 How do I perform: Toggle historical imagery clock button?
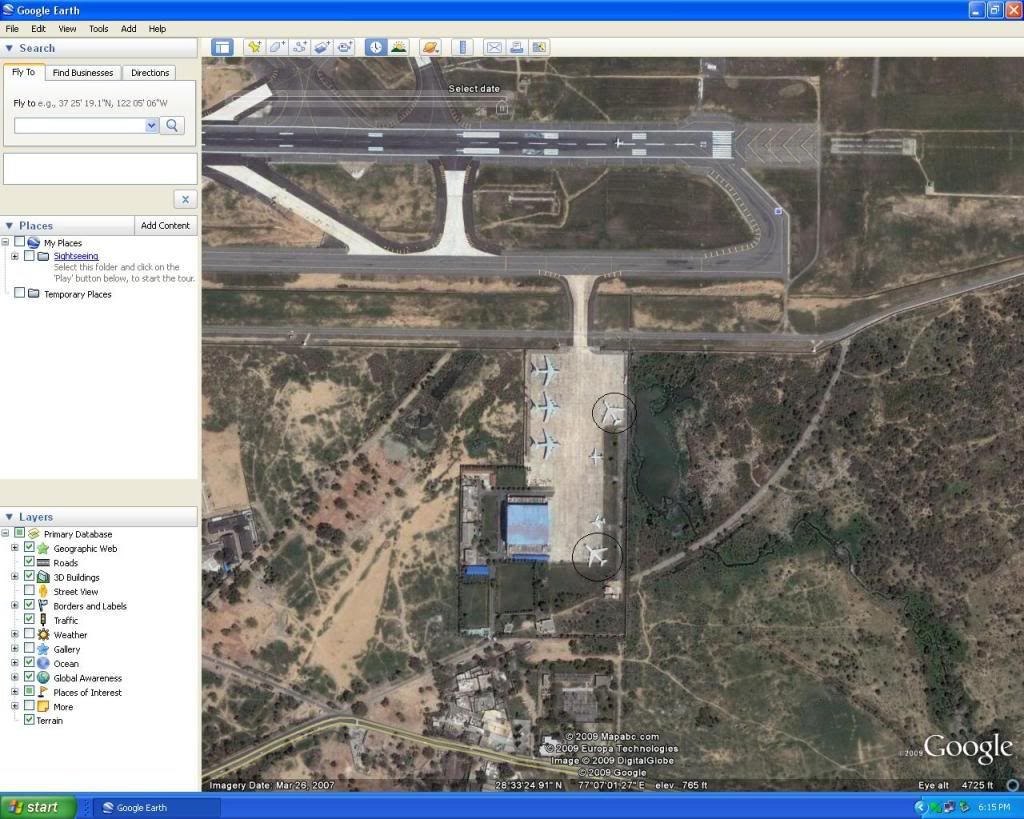(x=376, y=47)
